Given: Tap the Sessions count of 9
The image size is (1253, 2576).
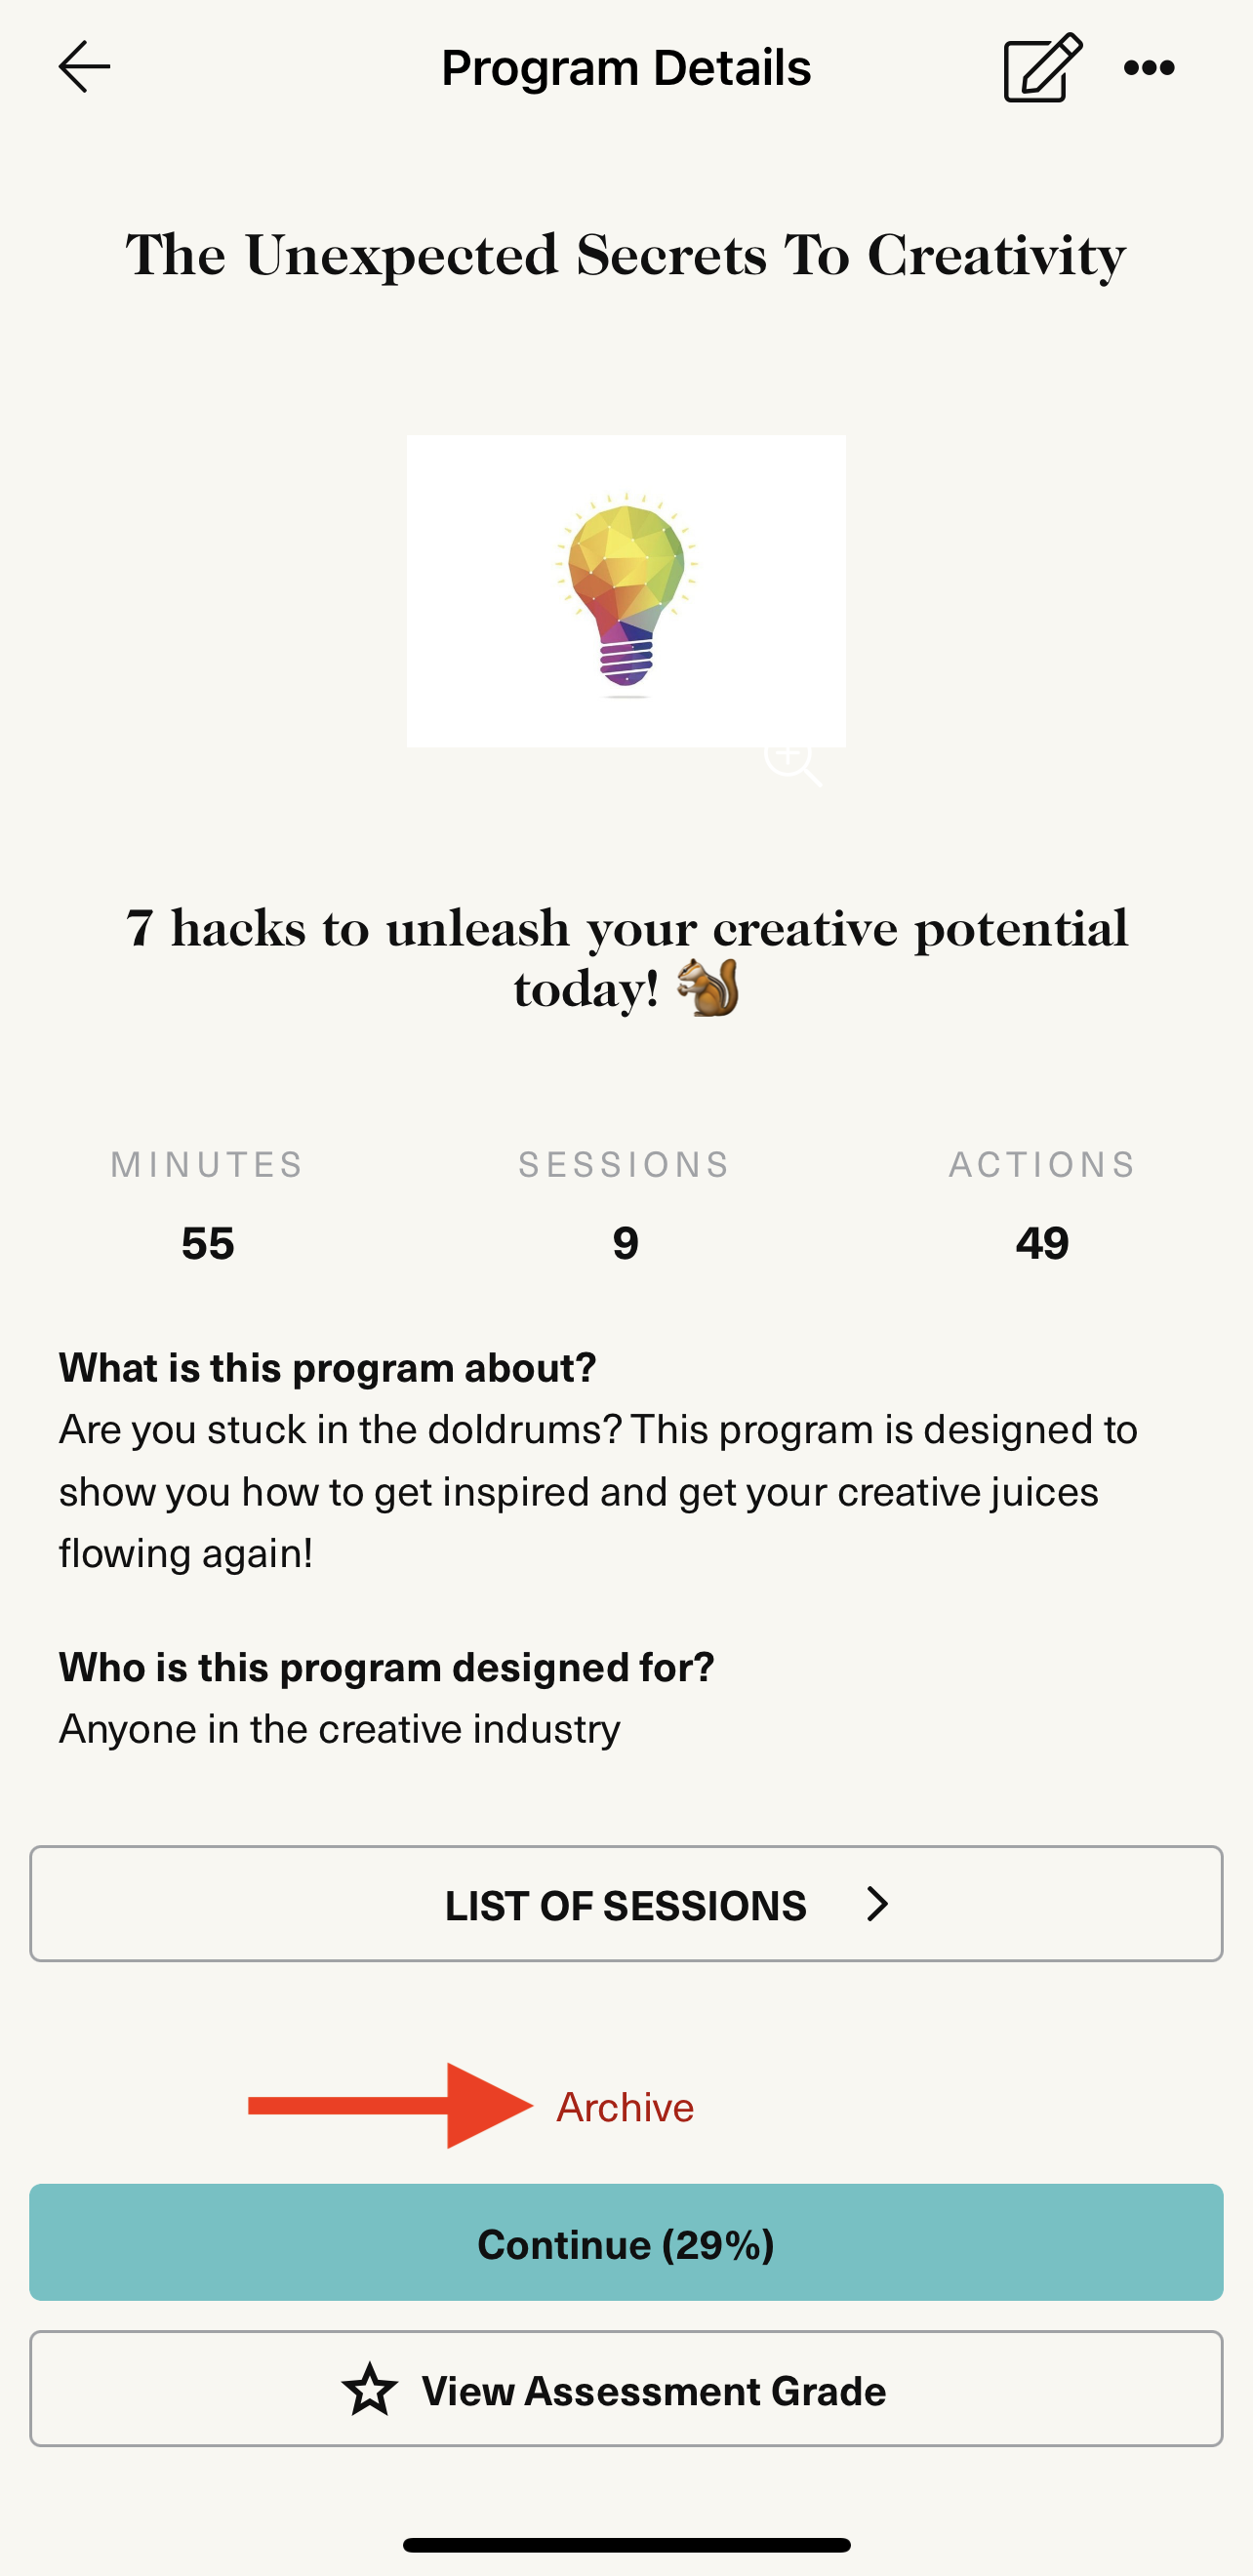Looking at the screenshot, I should pyautogui.click(x=626, y=1243).
